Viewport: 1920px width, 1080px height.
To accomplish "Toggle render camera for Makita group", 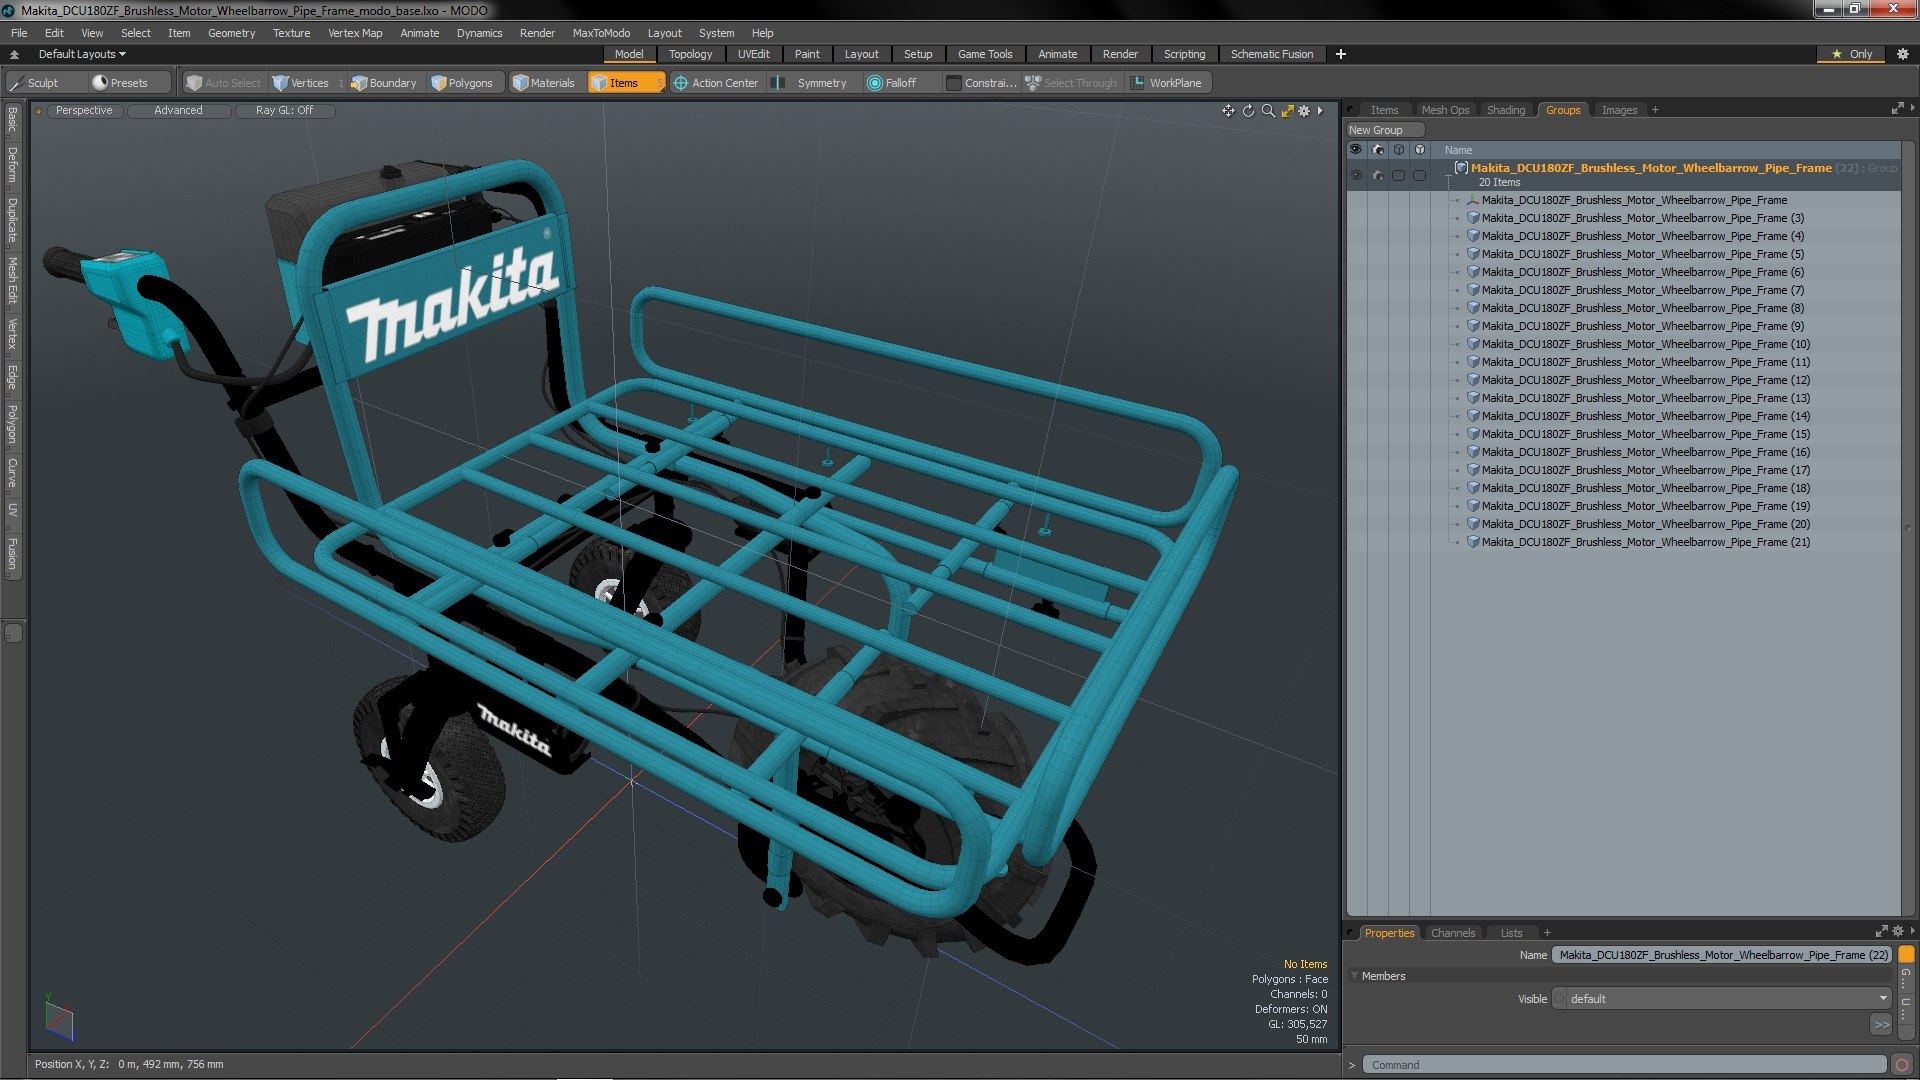I will point(1378,175).
